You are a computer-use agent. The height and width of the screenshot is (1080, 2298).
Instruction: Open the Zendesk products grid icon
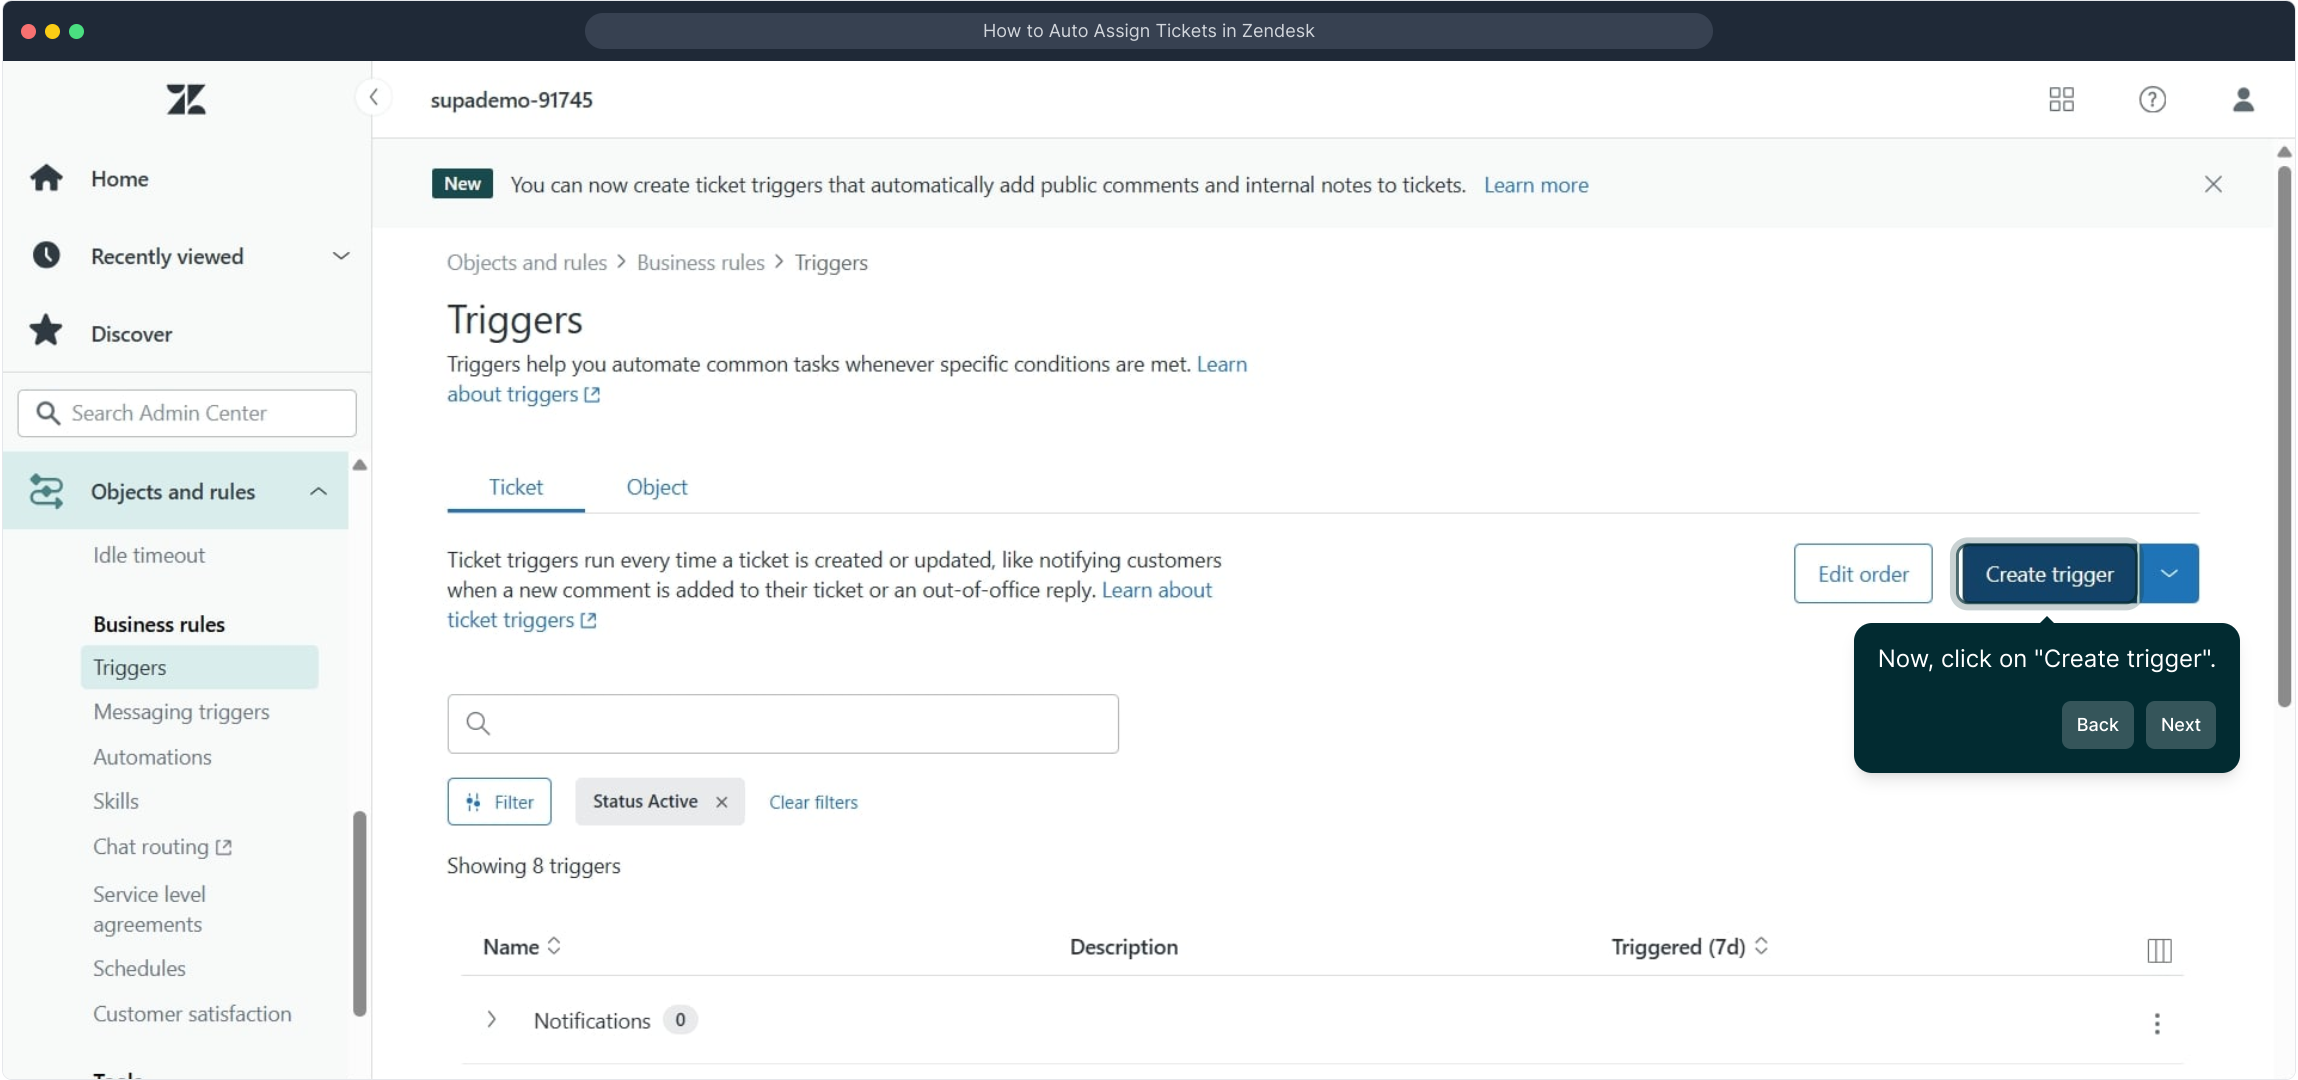(2061, 100)
